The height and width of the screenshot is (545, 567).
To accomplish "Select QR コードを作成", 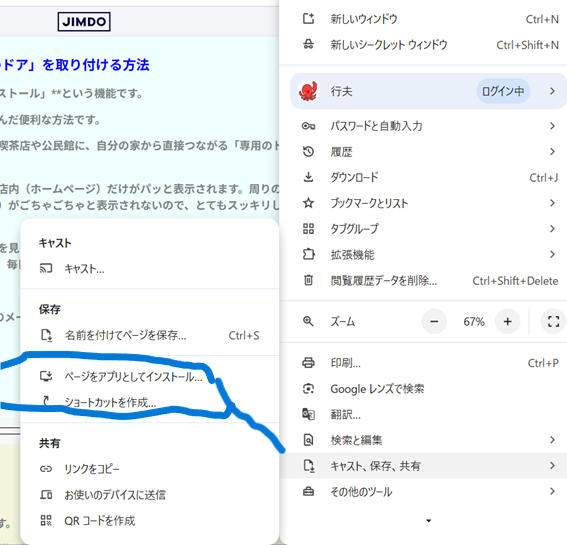I will point(150,520).
